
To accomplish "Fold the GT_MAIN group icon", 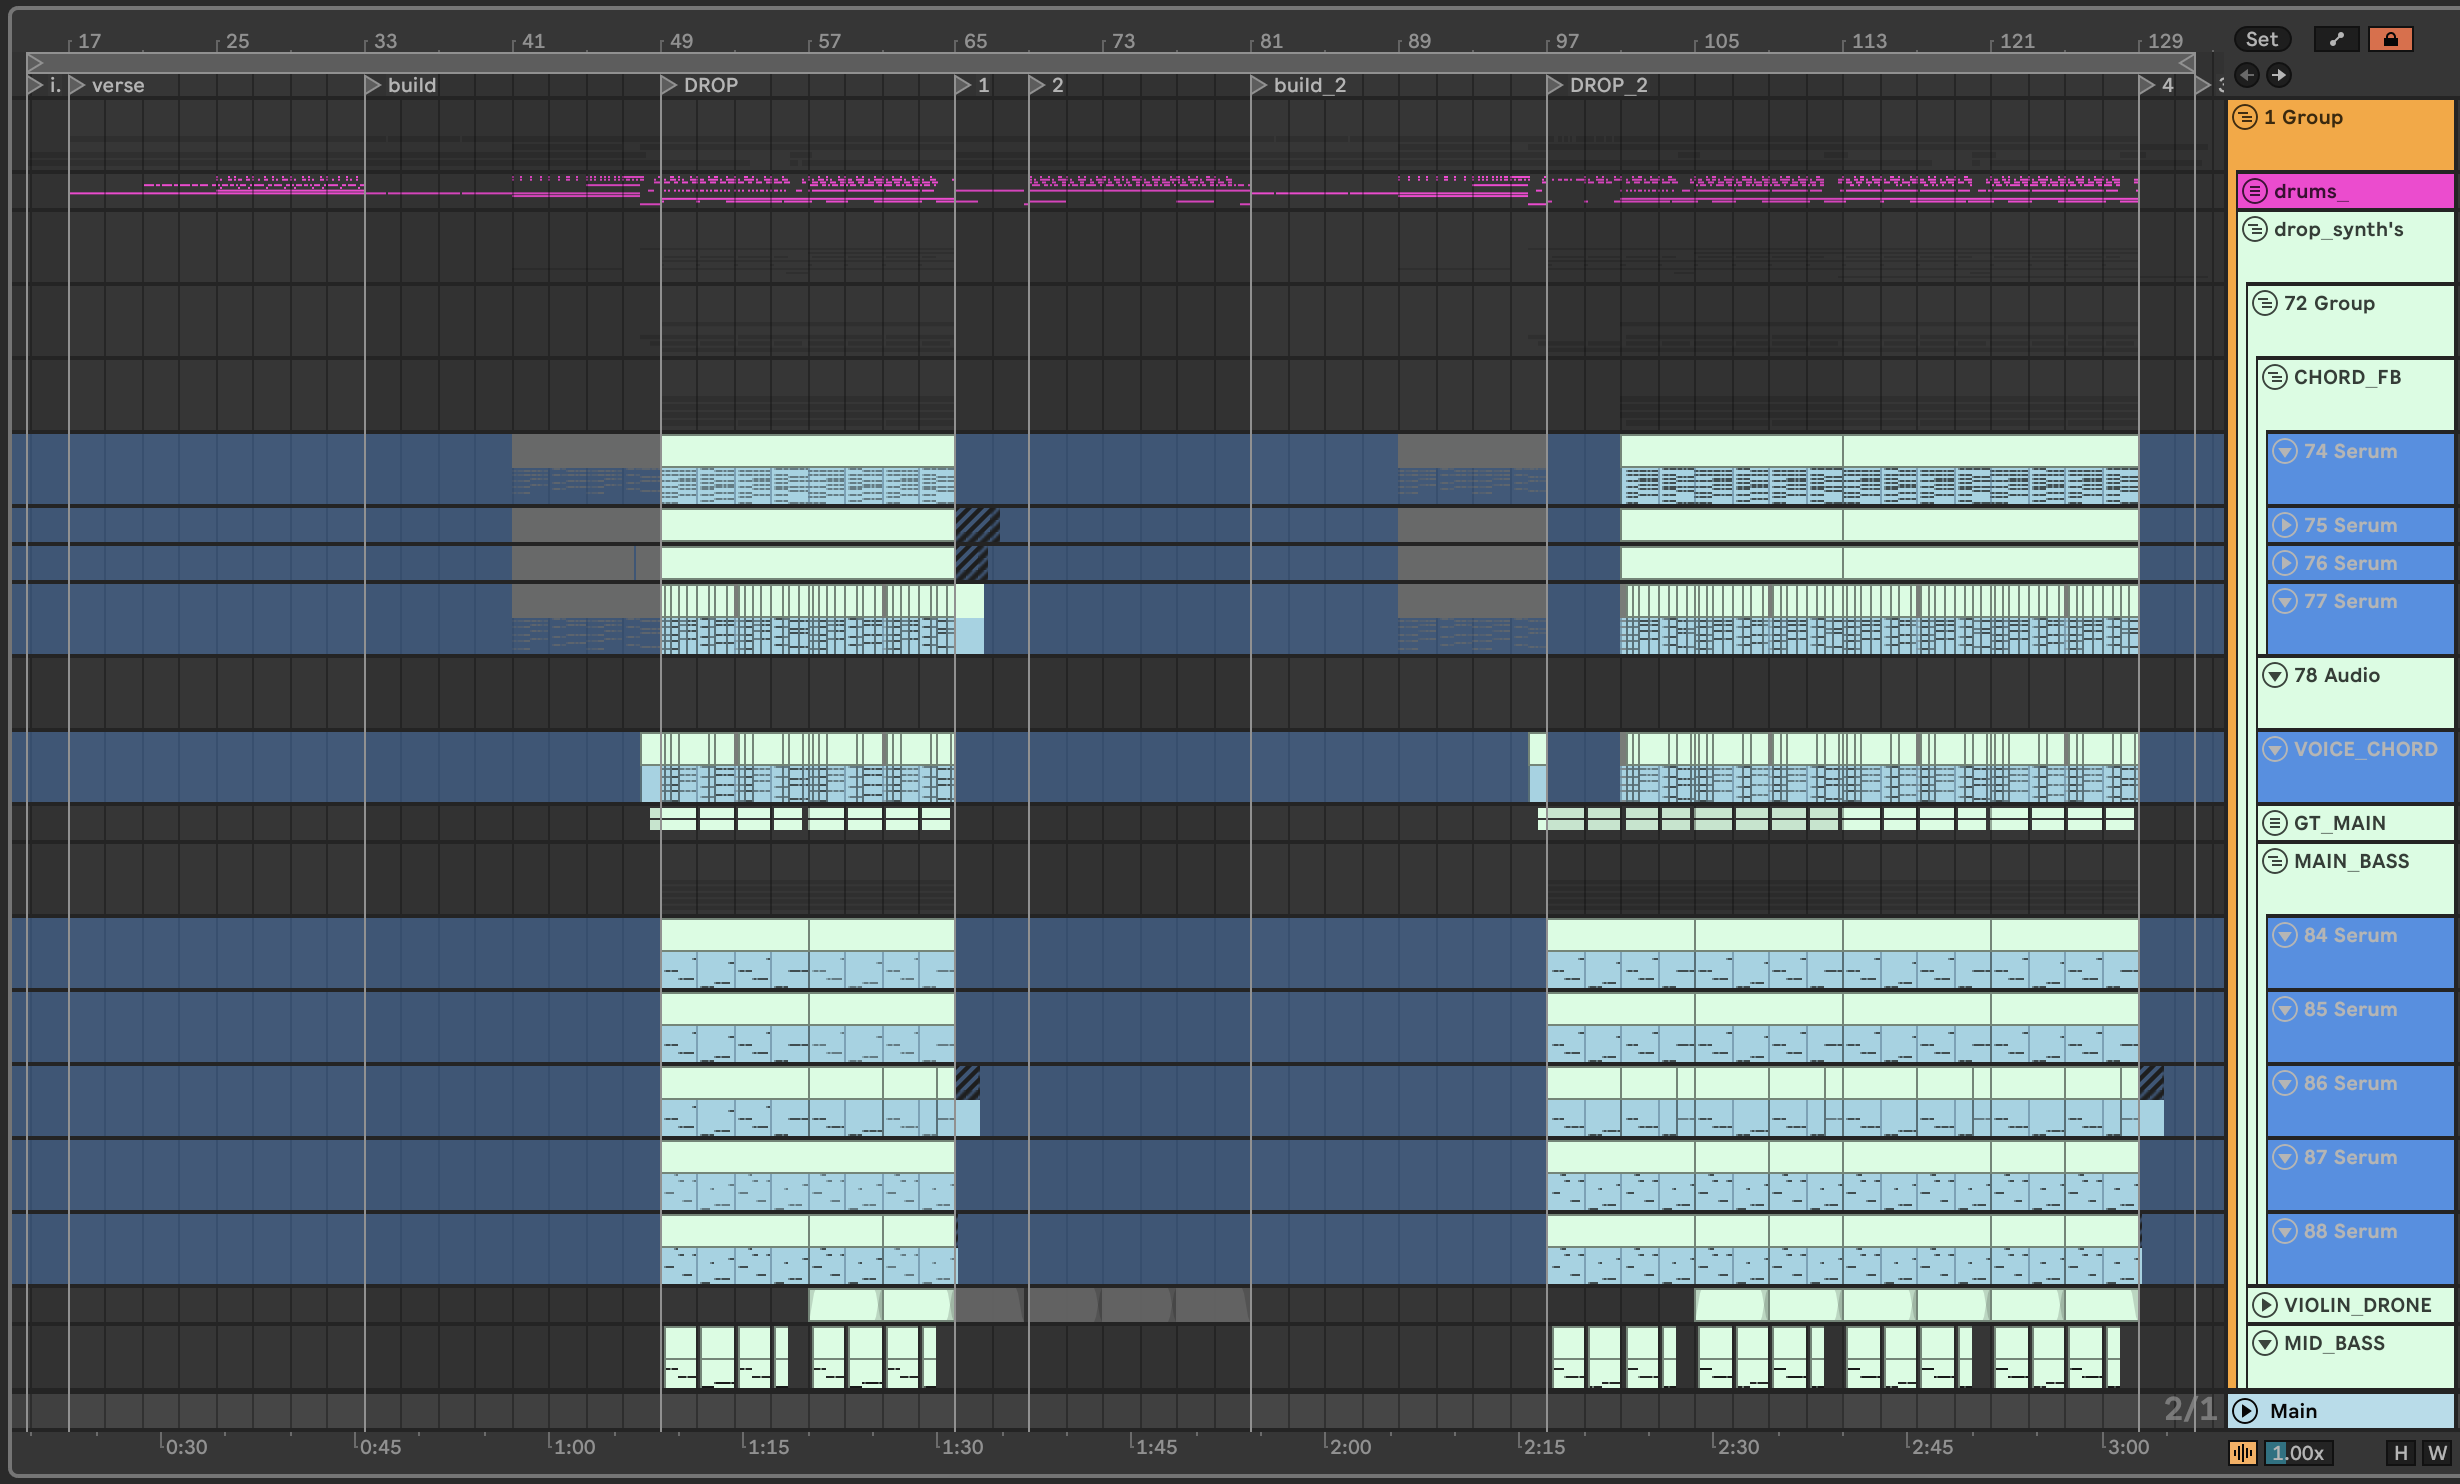I will [x=2275, y=823].
